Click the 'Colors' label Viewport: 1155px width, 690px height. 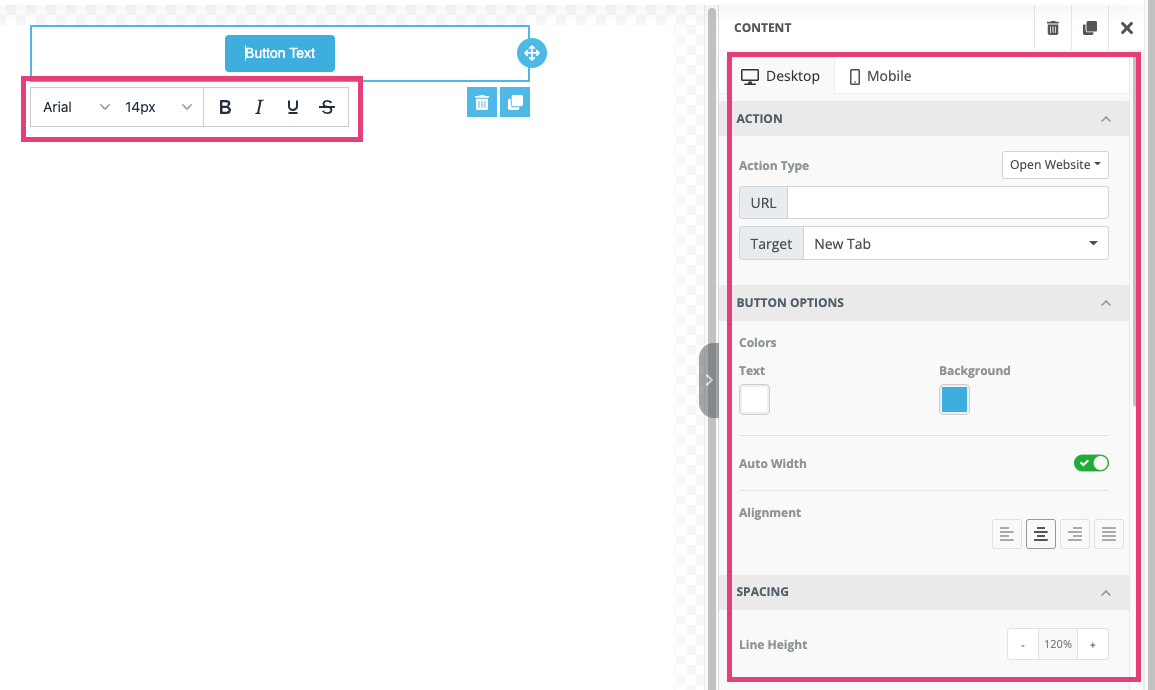(x=757, y=342)
